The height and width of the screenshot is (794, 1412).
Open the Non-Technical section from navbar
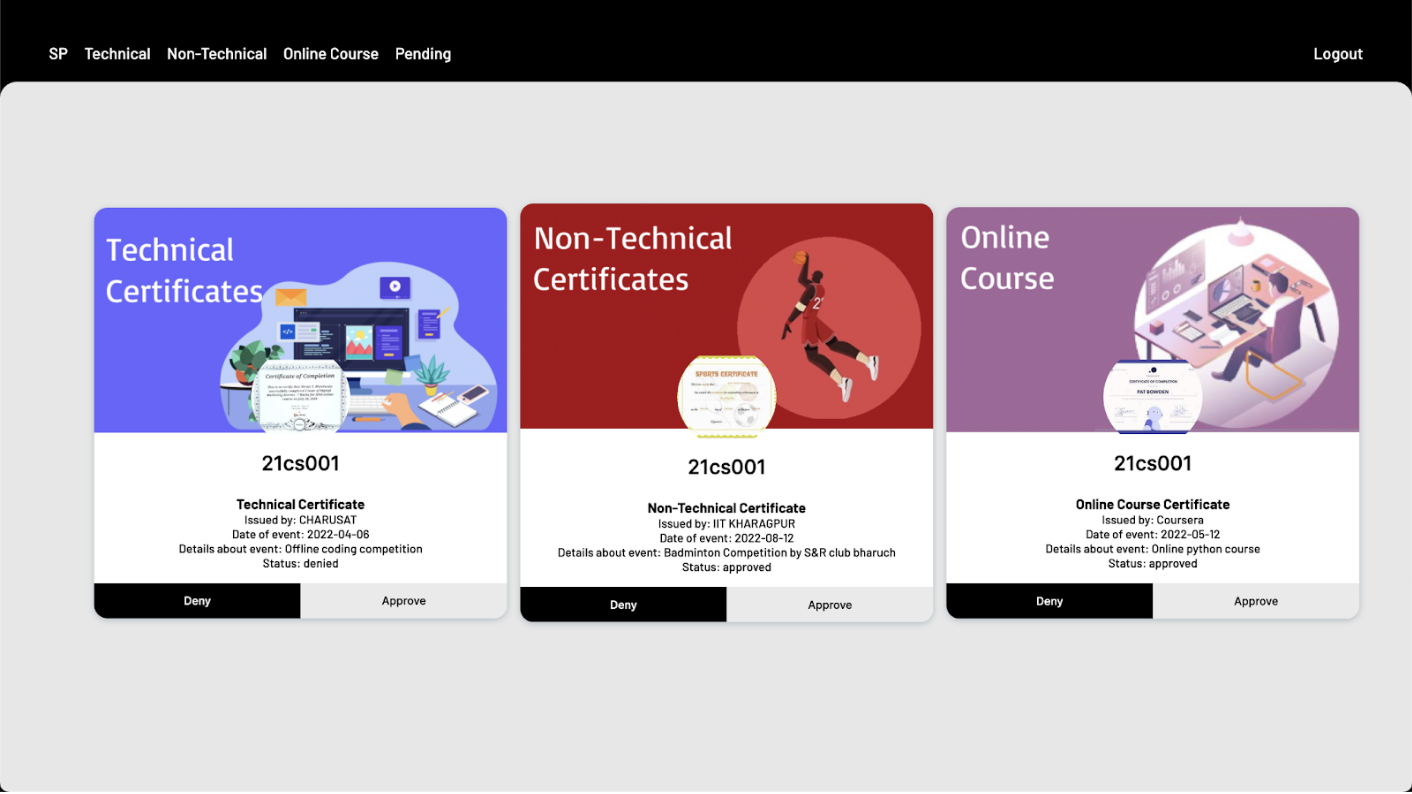pos(216,54)
